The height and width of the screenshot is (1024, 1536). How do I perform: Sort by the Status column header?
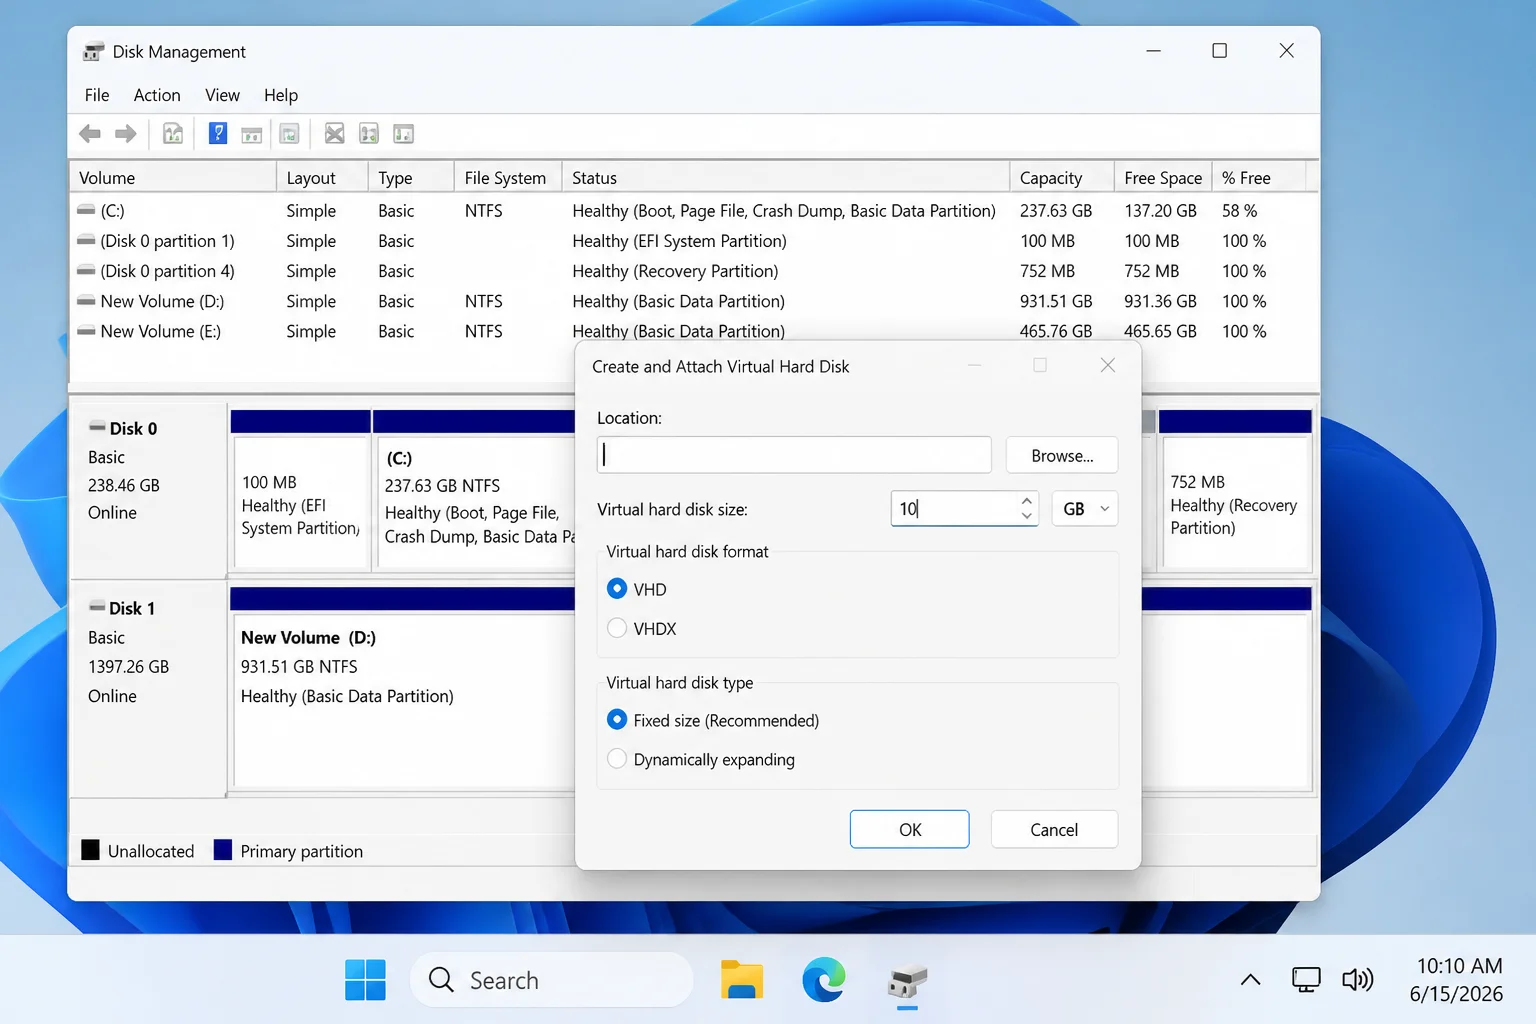785,177
